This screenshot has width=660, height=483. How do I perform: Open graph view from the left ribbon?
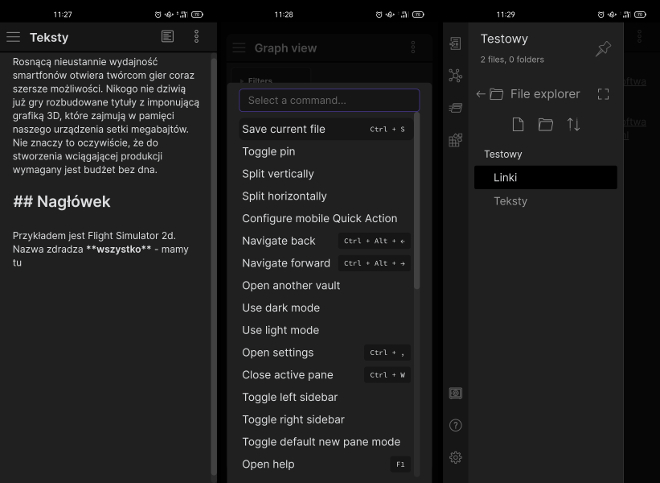click(x=455, y=75)
